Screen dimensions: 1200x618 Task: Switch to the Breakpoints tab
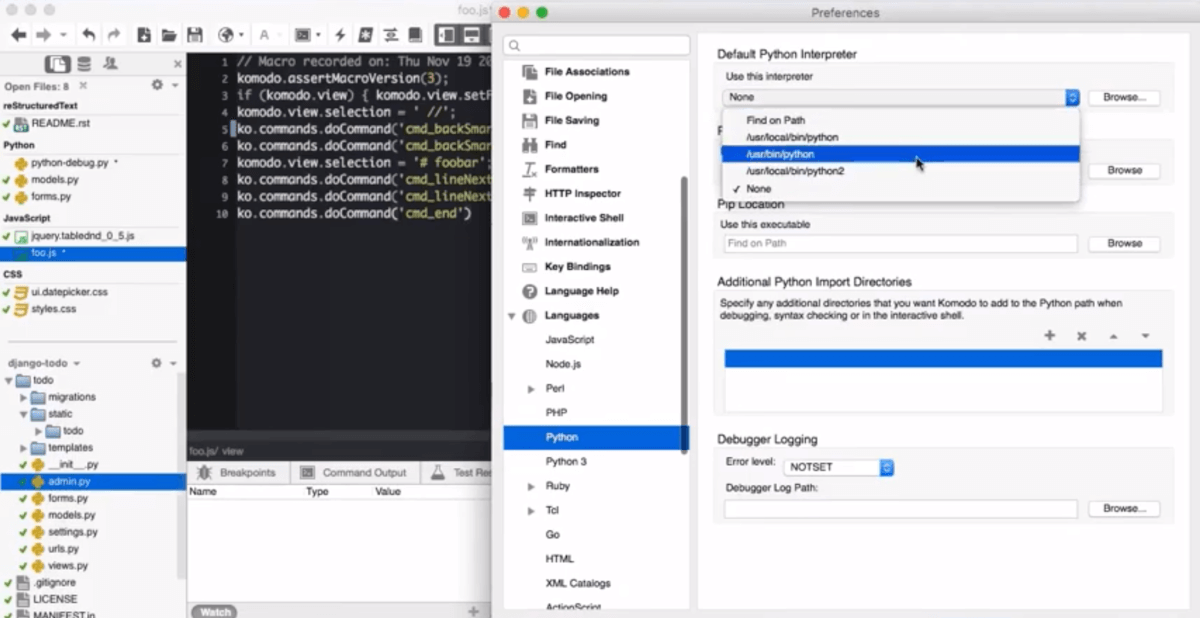point(236,472)
